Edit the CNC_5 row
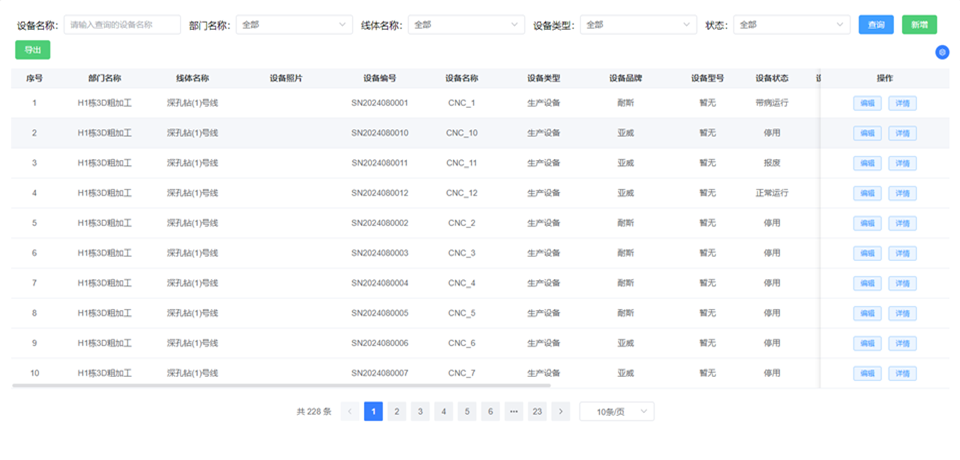The height and width of the screenshot is (460, 960). pos(868,314)
